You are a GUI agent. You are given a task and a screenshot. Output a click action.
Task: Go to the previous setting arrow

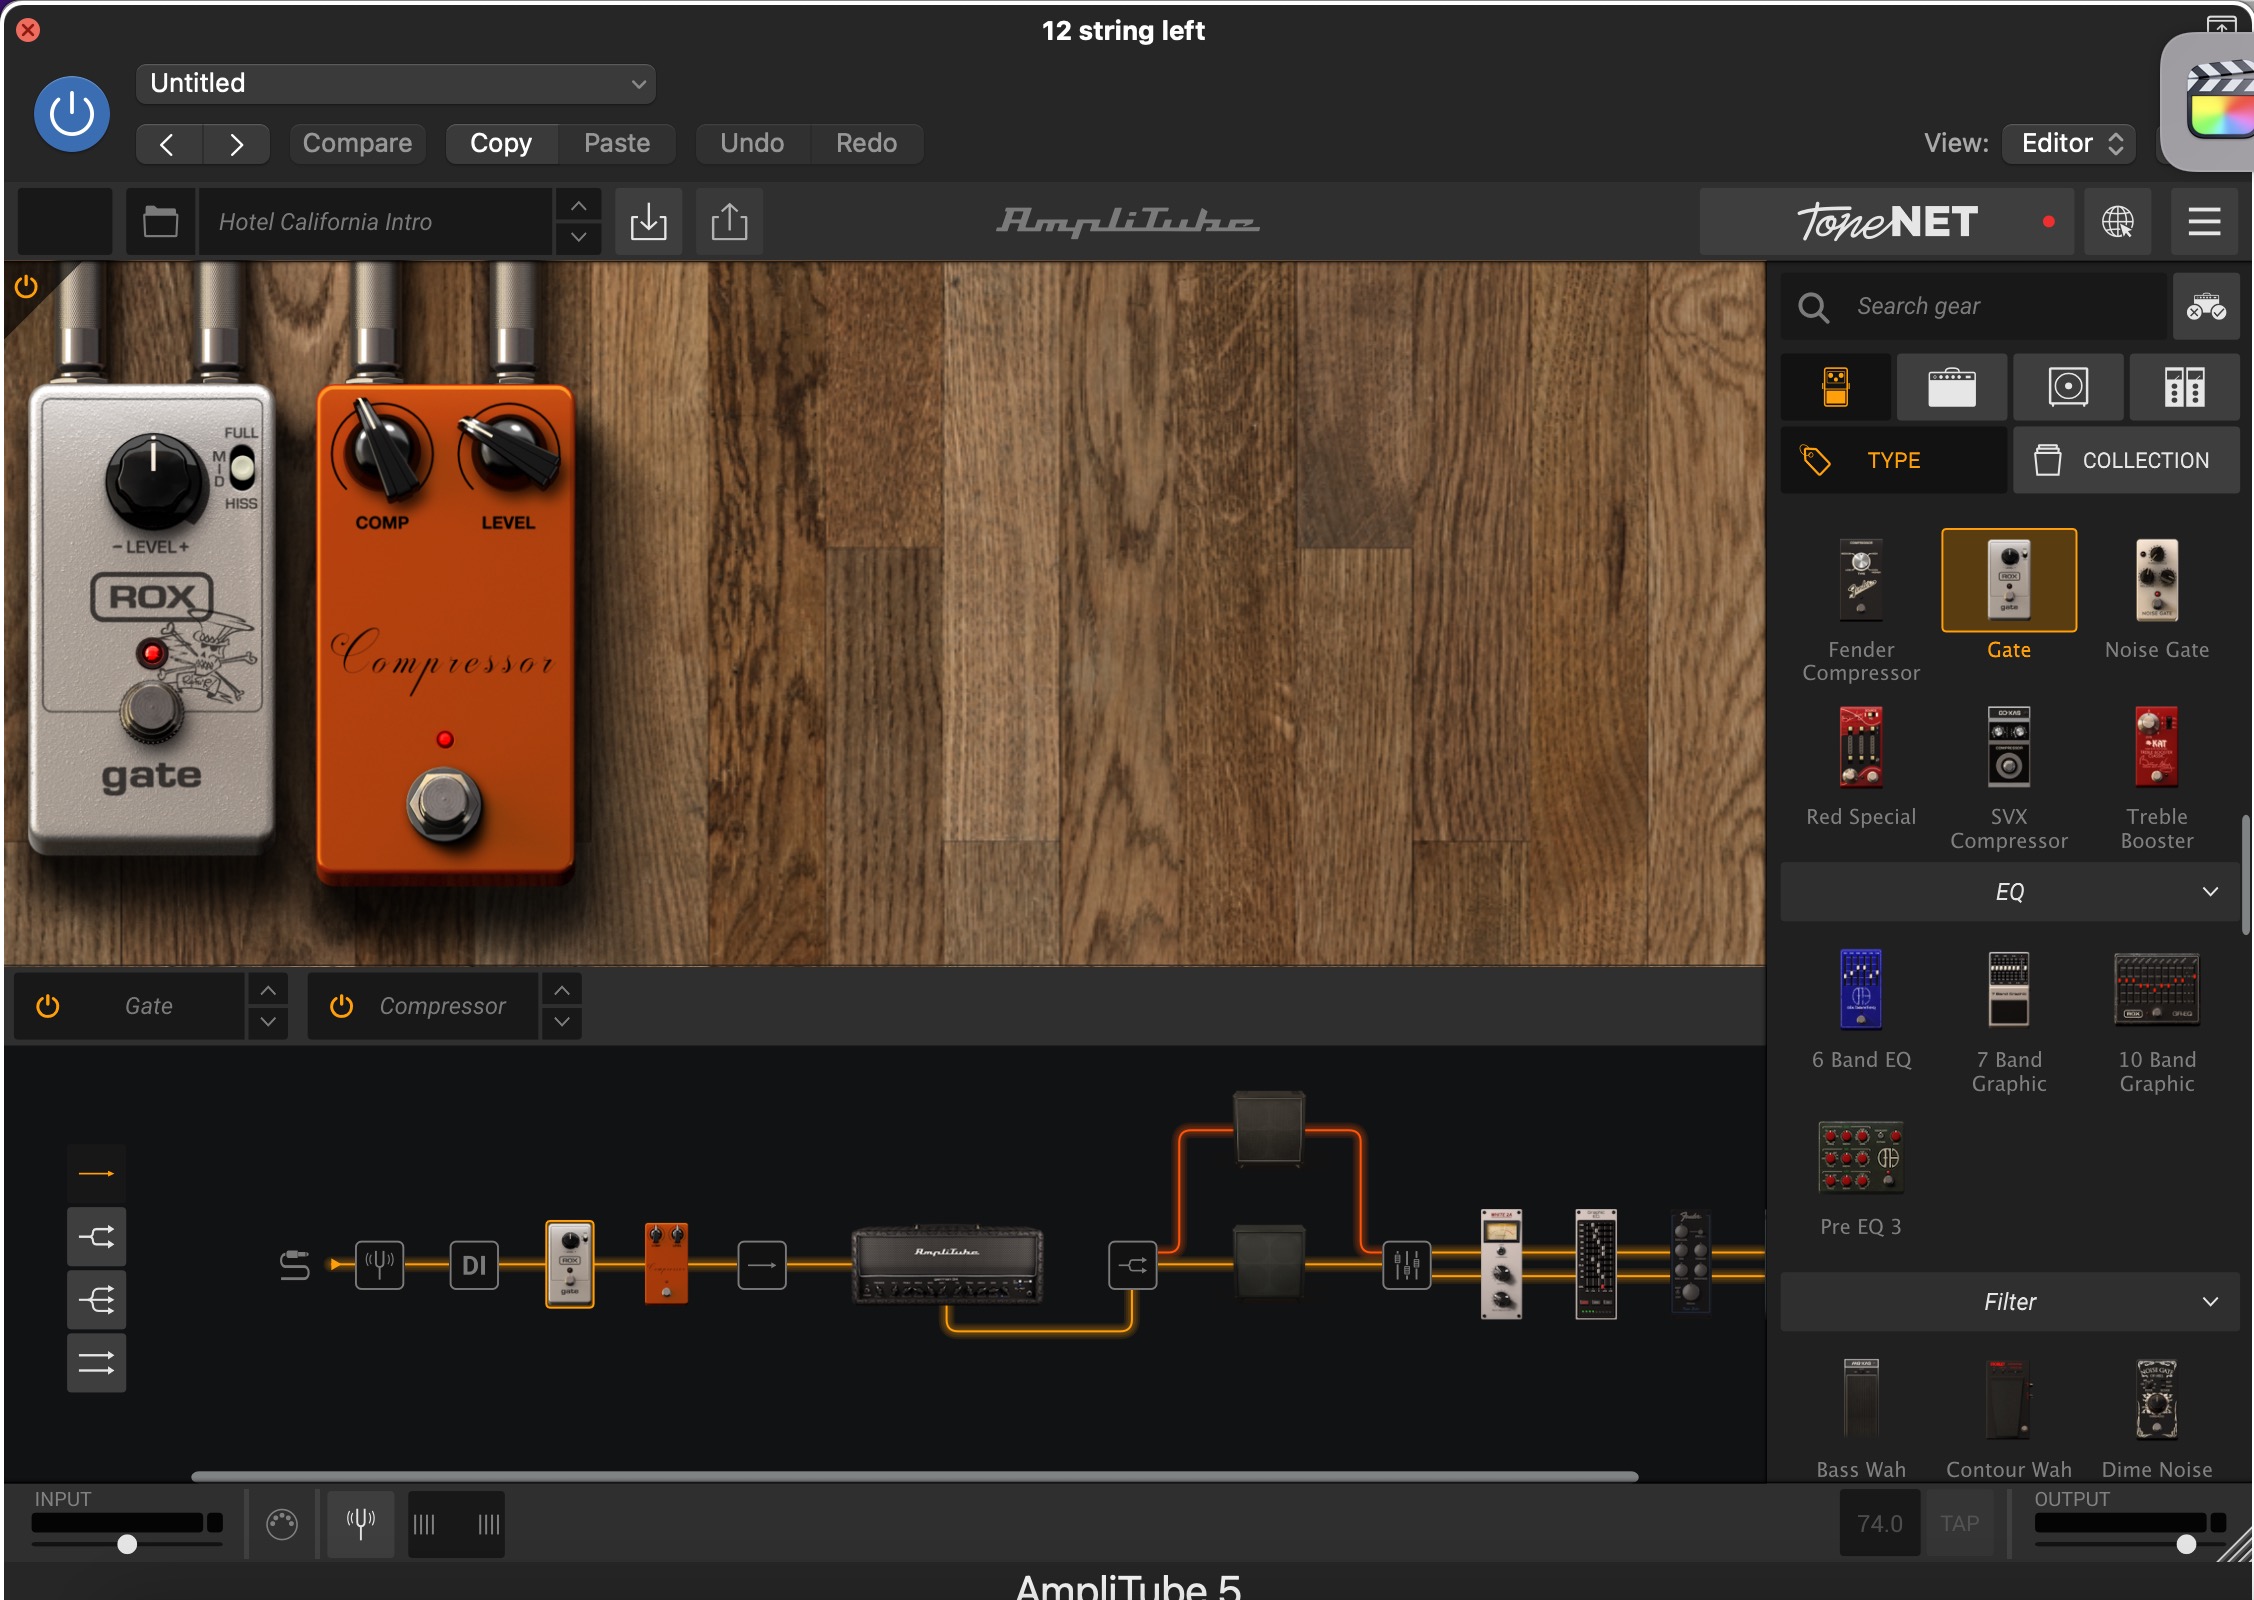[x=168, y=144]
